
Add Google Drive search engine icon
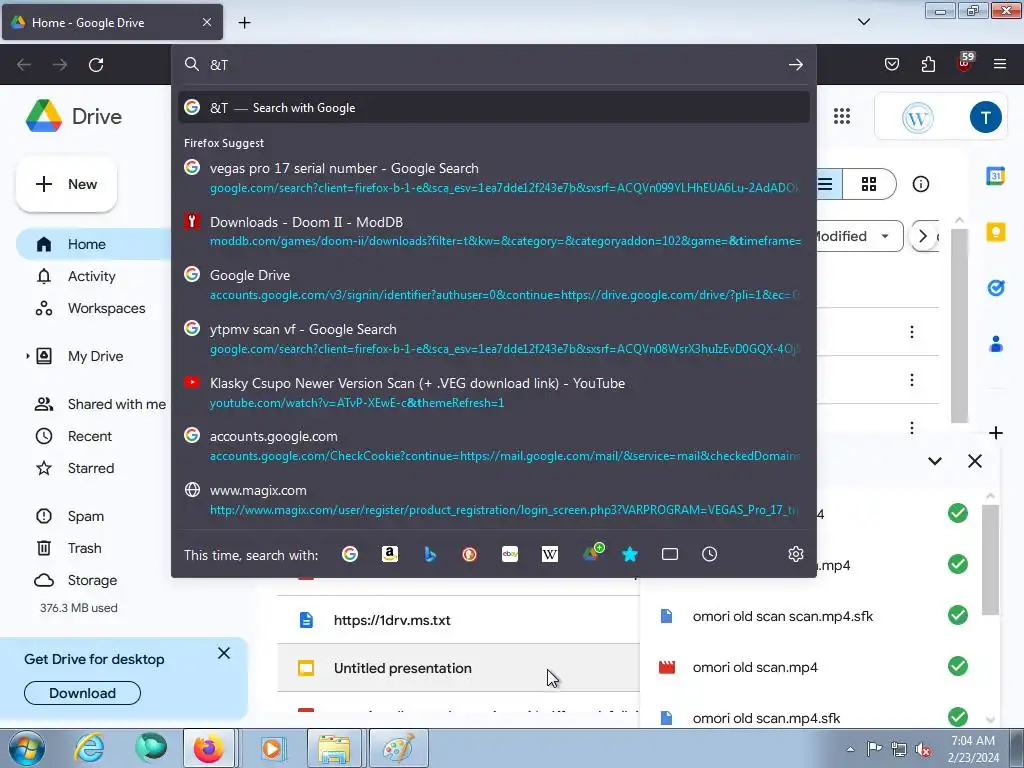click(593, 553)
